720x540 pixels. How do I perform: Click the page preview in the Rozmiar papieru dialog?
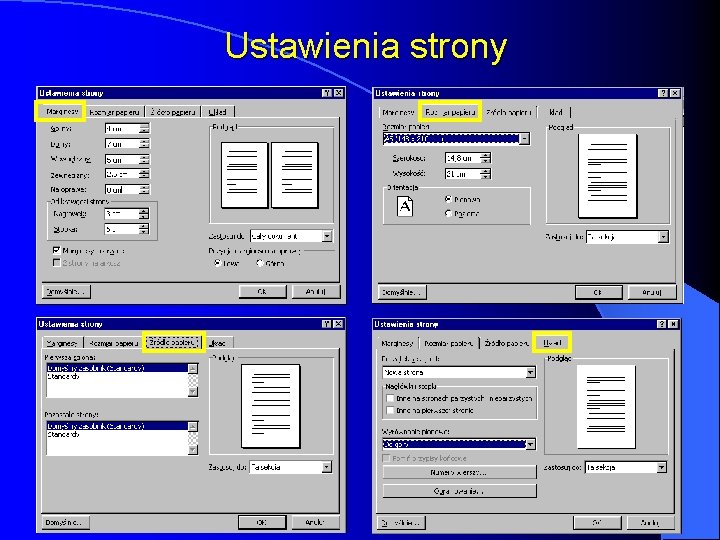pos(608,176)
